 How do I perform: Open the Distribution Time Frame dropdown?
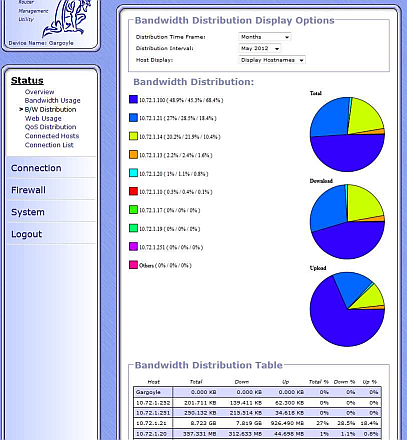(265, 37)
